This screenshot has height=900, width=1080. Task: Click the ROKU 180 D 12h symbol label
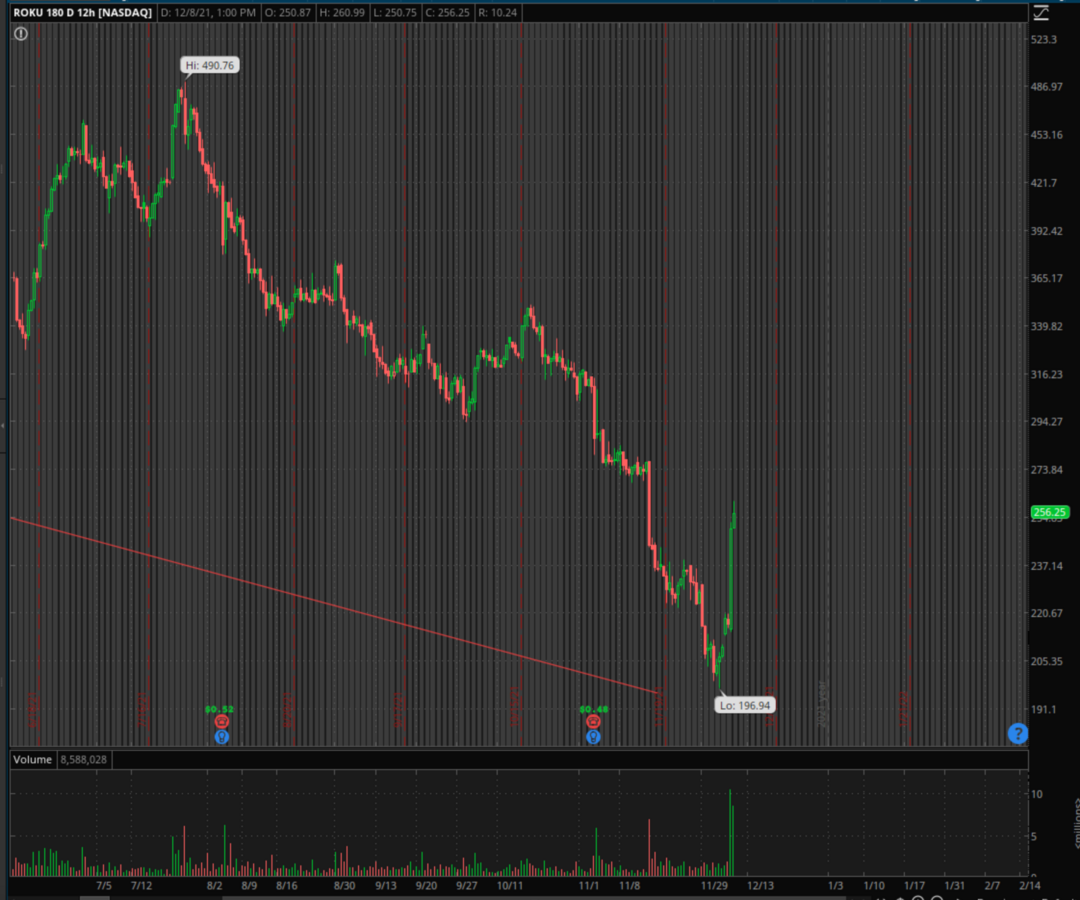(x=83, y=12)
